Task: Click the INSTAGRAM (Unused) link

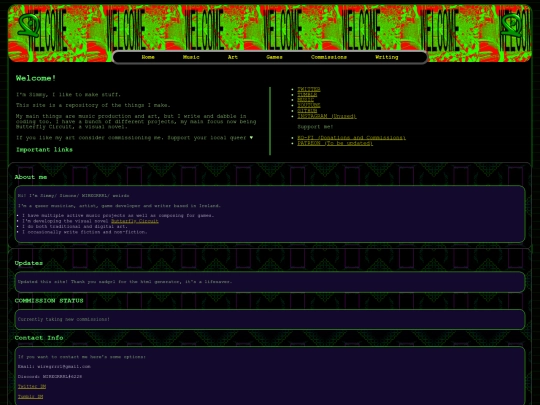Action: pos(327,116)
